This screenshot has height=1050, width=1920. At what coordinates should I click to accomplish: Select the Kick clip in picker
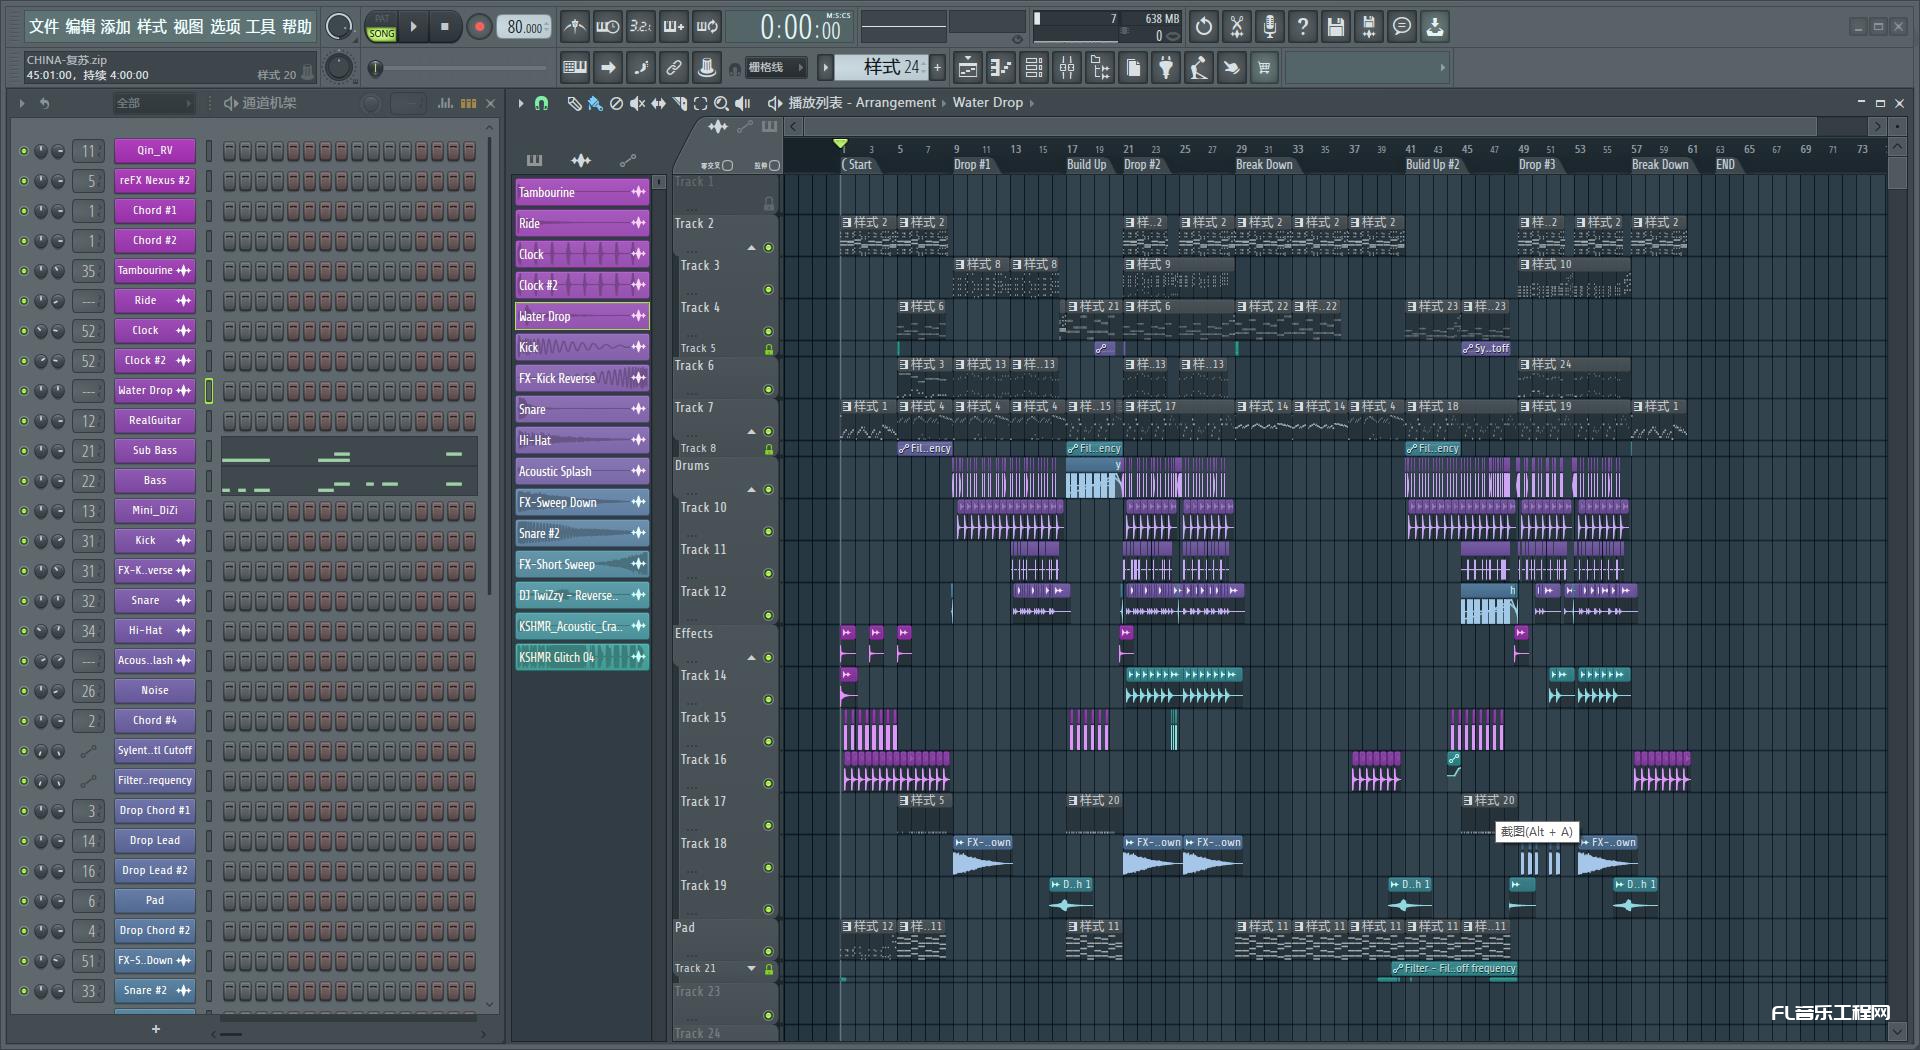[582, 347]
